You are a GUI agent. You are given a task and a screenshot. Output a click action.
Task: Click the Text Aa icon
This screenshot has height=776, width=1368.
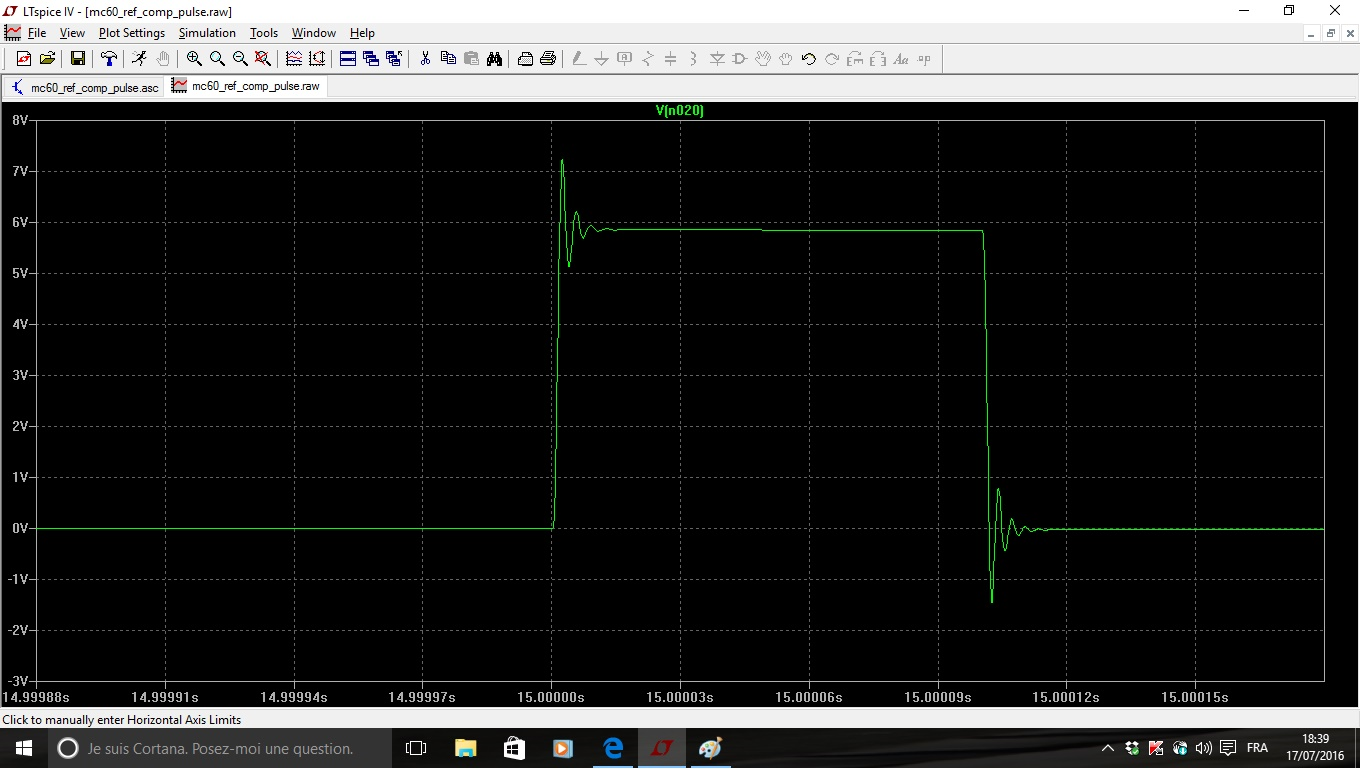901,59
